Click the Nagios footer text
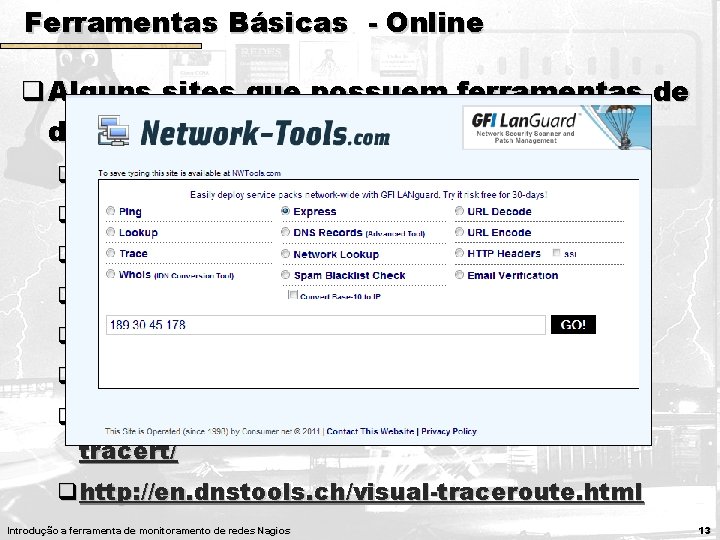The height and width of the screenshot is (540, 720). [x=149, y=531]
